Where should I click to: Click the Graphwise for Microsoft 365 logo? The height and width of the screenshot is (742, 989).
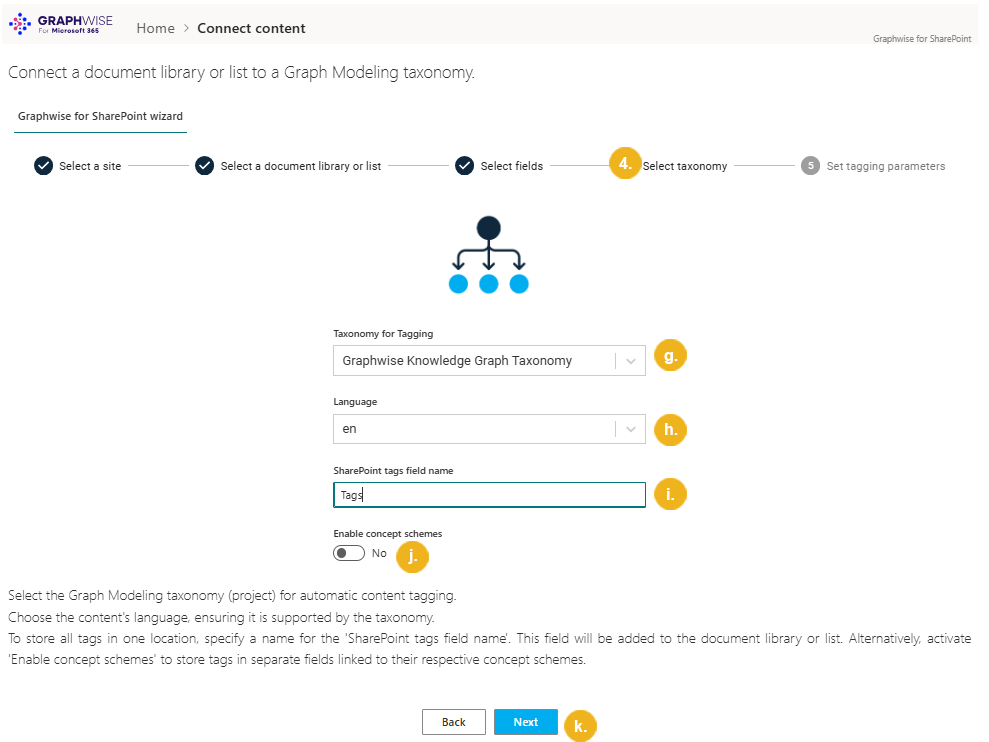tap(61, 24)
